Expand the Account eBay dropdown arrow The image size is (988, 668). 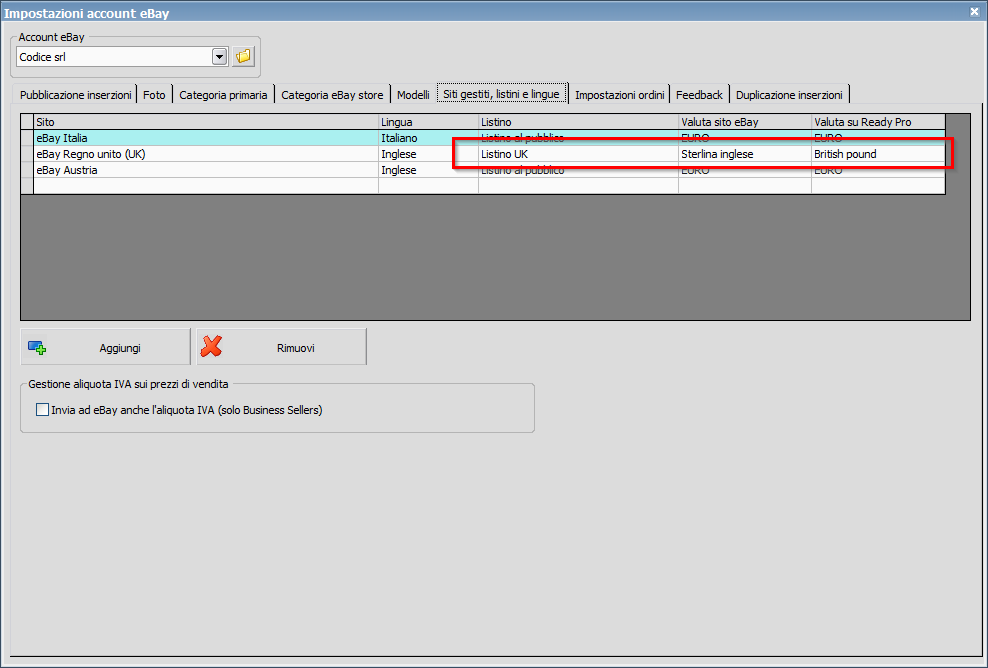tap(219, 57)
